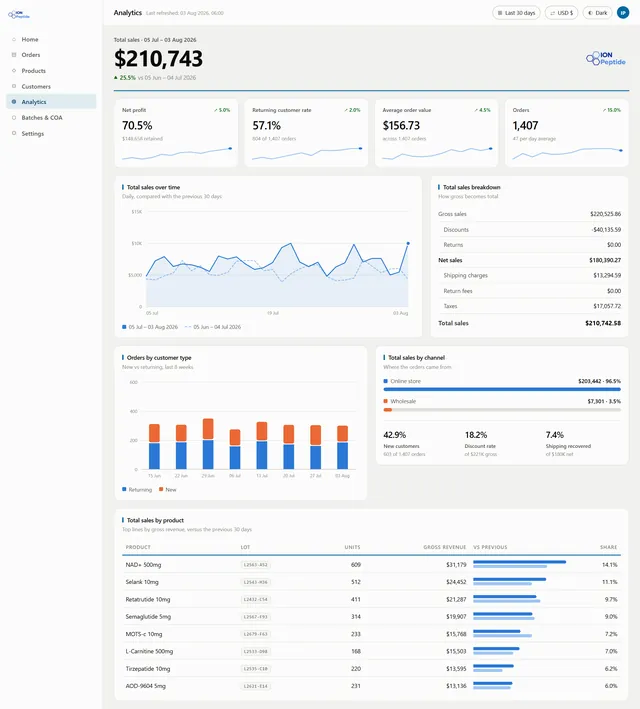The width and height of the screenshot is (640, 709).
Task: Click the 42.9% New customers stat
Action: 404,443
